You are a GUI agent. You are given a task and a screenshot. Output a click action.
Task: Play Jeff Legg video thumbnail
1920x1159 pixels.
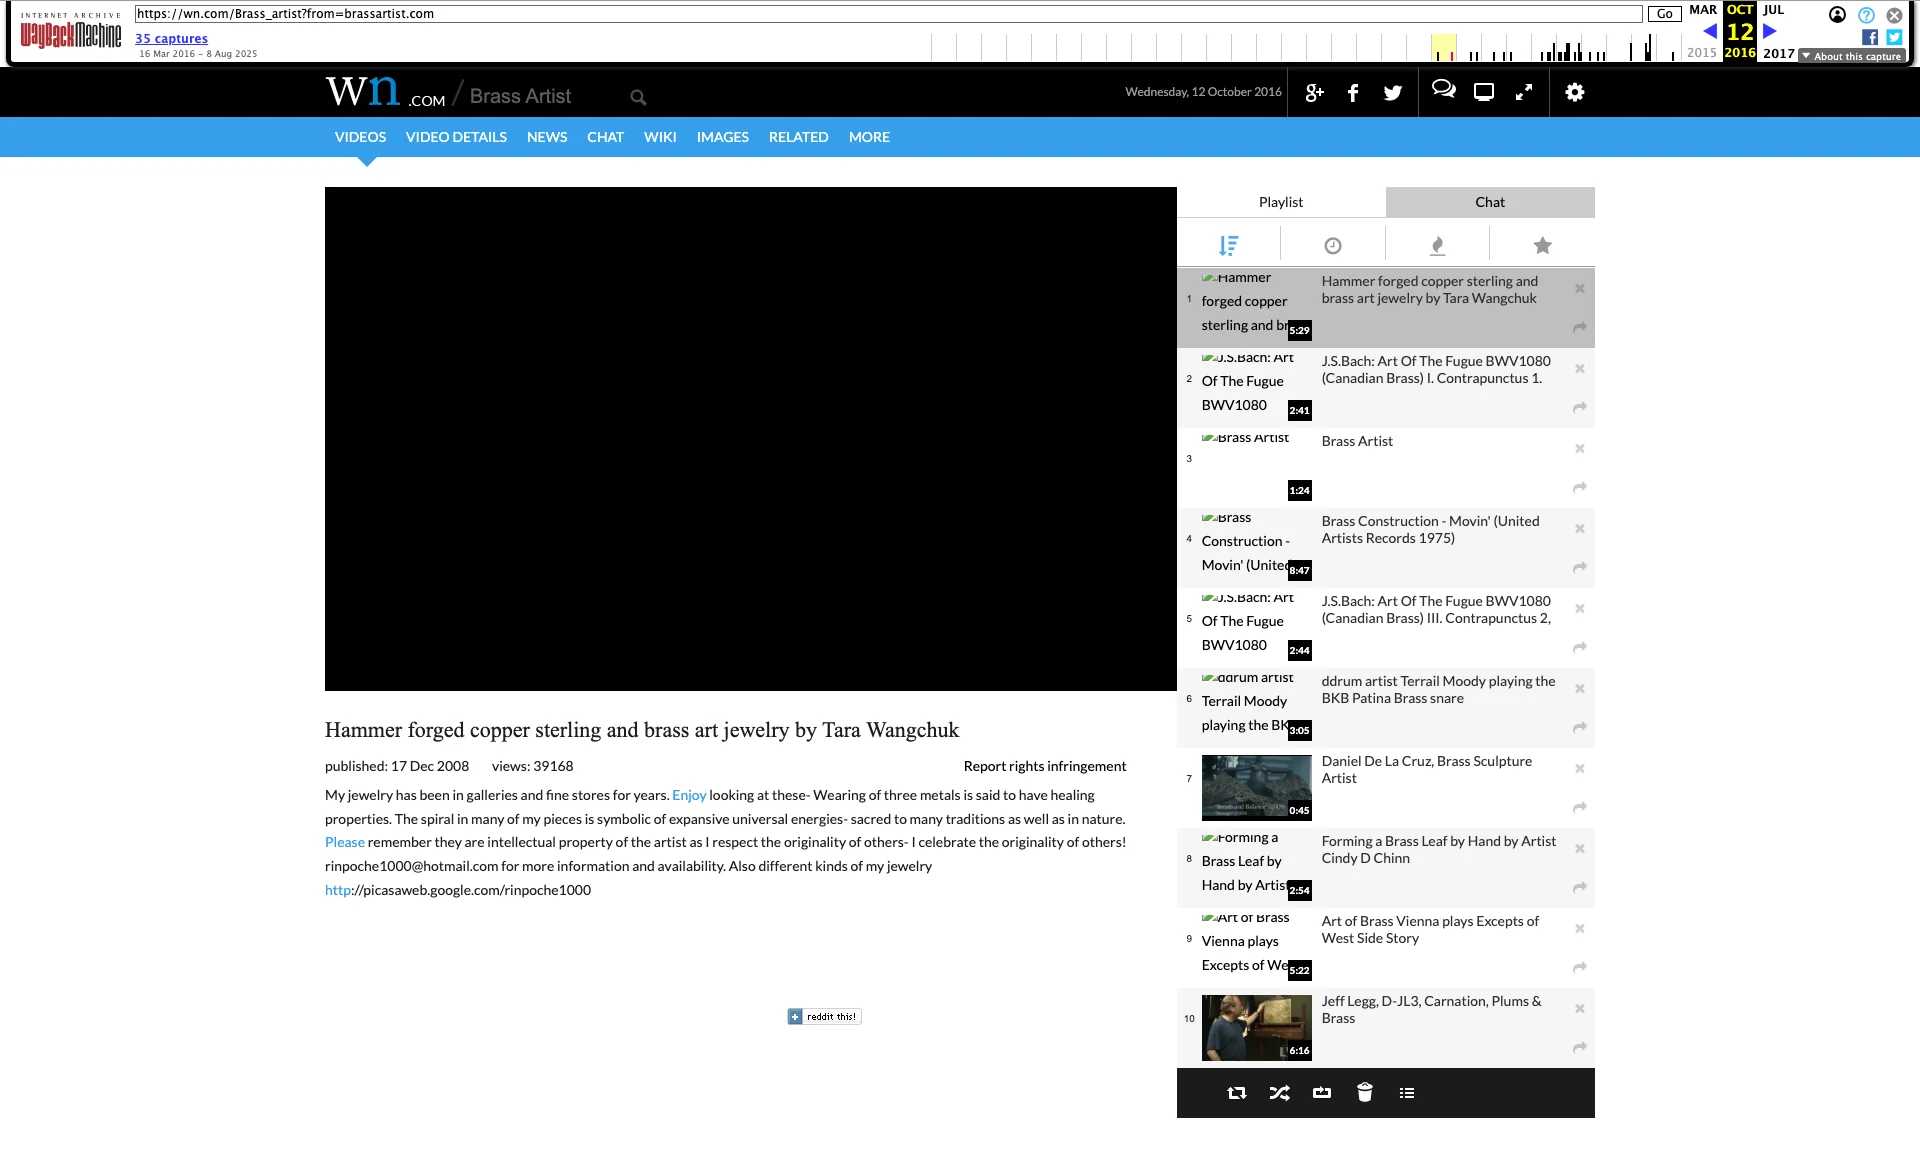[1256, 1027]
